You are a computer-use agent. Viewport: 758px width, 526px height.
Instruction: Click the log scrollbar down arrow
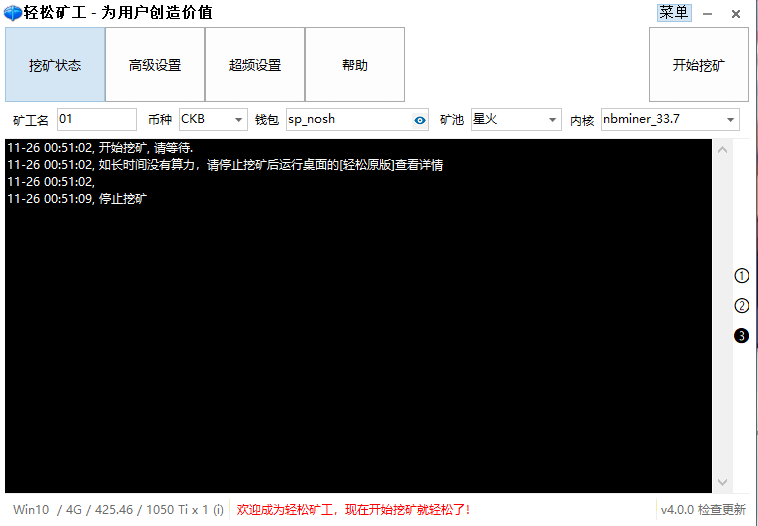[722, 482]
